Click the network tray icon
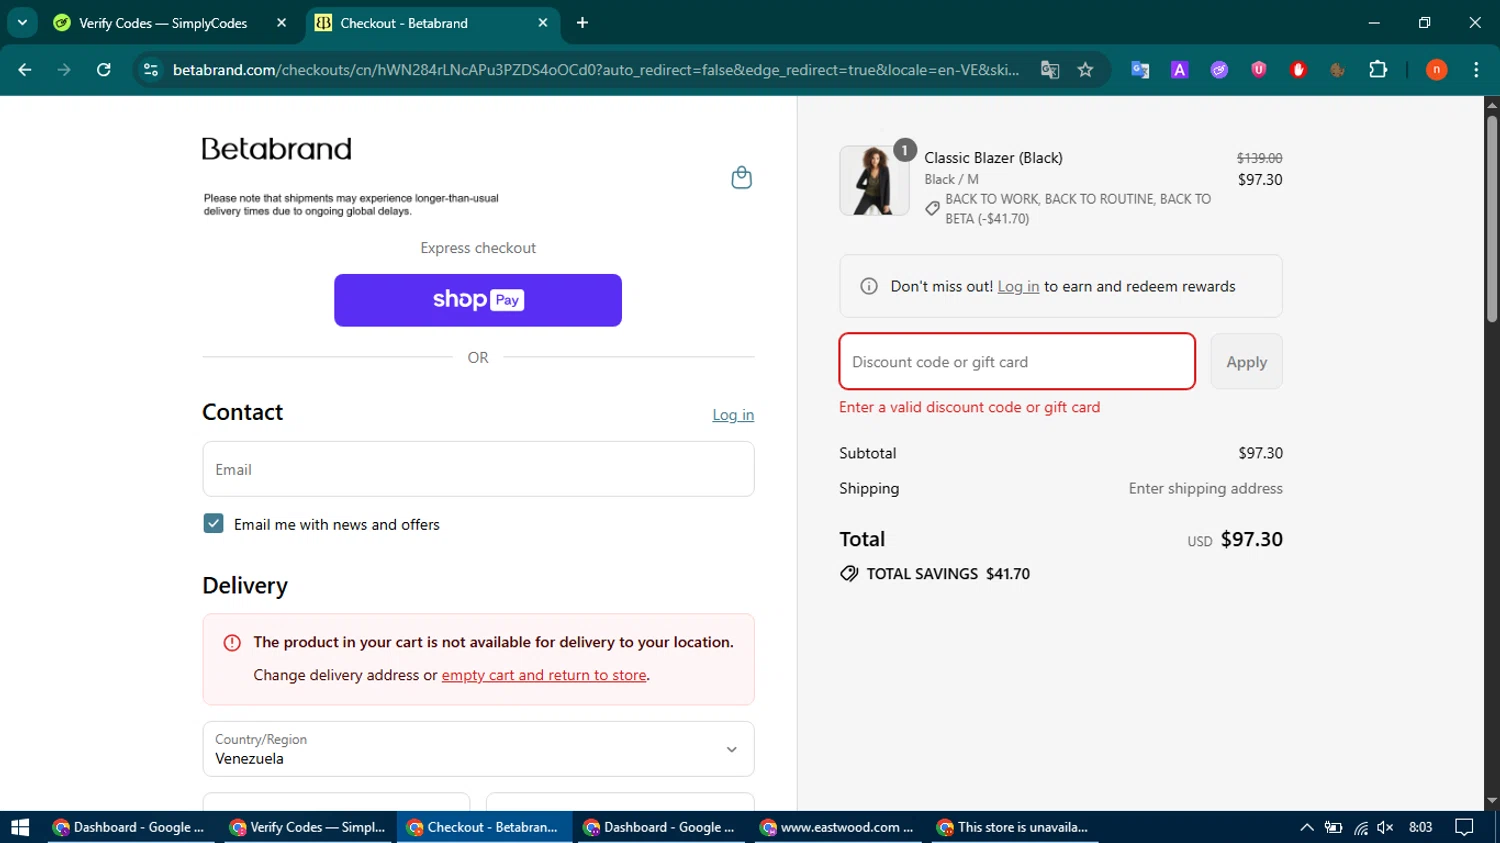 point(1360,827)
